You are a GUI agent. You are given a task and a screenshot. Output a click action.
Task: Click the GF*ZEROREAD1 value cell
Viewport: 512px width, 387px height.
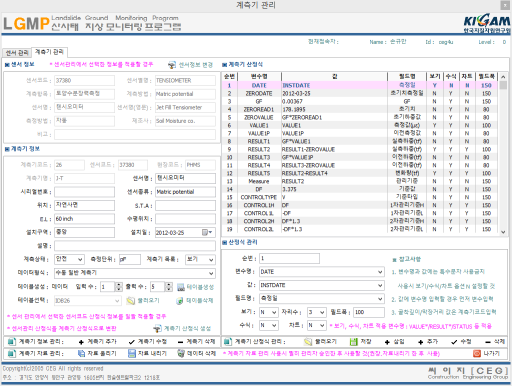(334, 118)
